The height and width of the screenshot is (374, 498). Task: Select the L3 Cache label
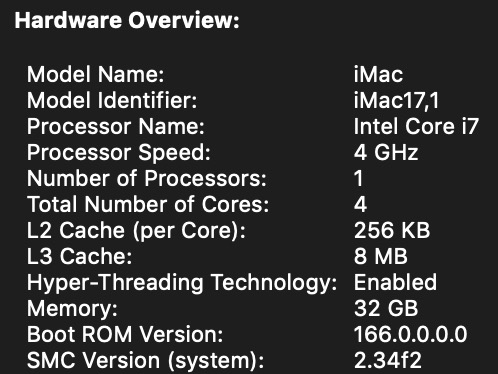79,256
